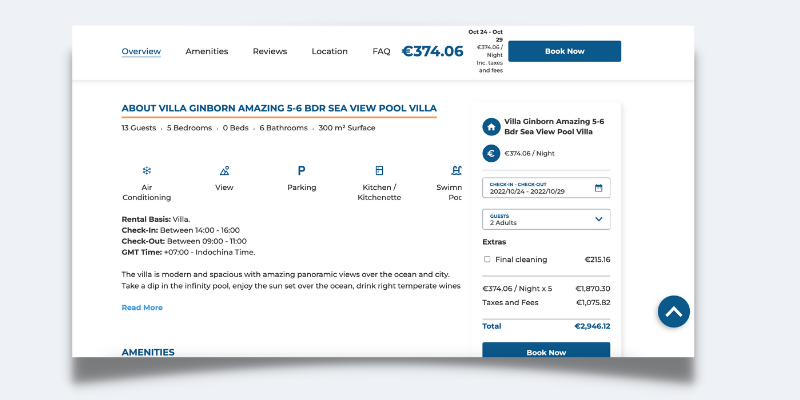Click the Oct 24 - Oct 29 header dates
This screenshot has height=400, width=800.
[486, 36]
